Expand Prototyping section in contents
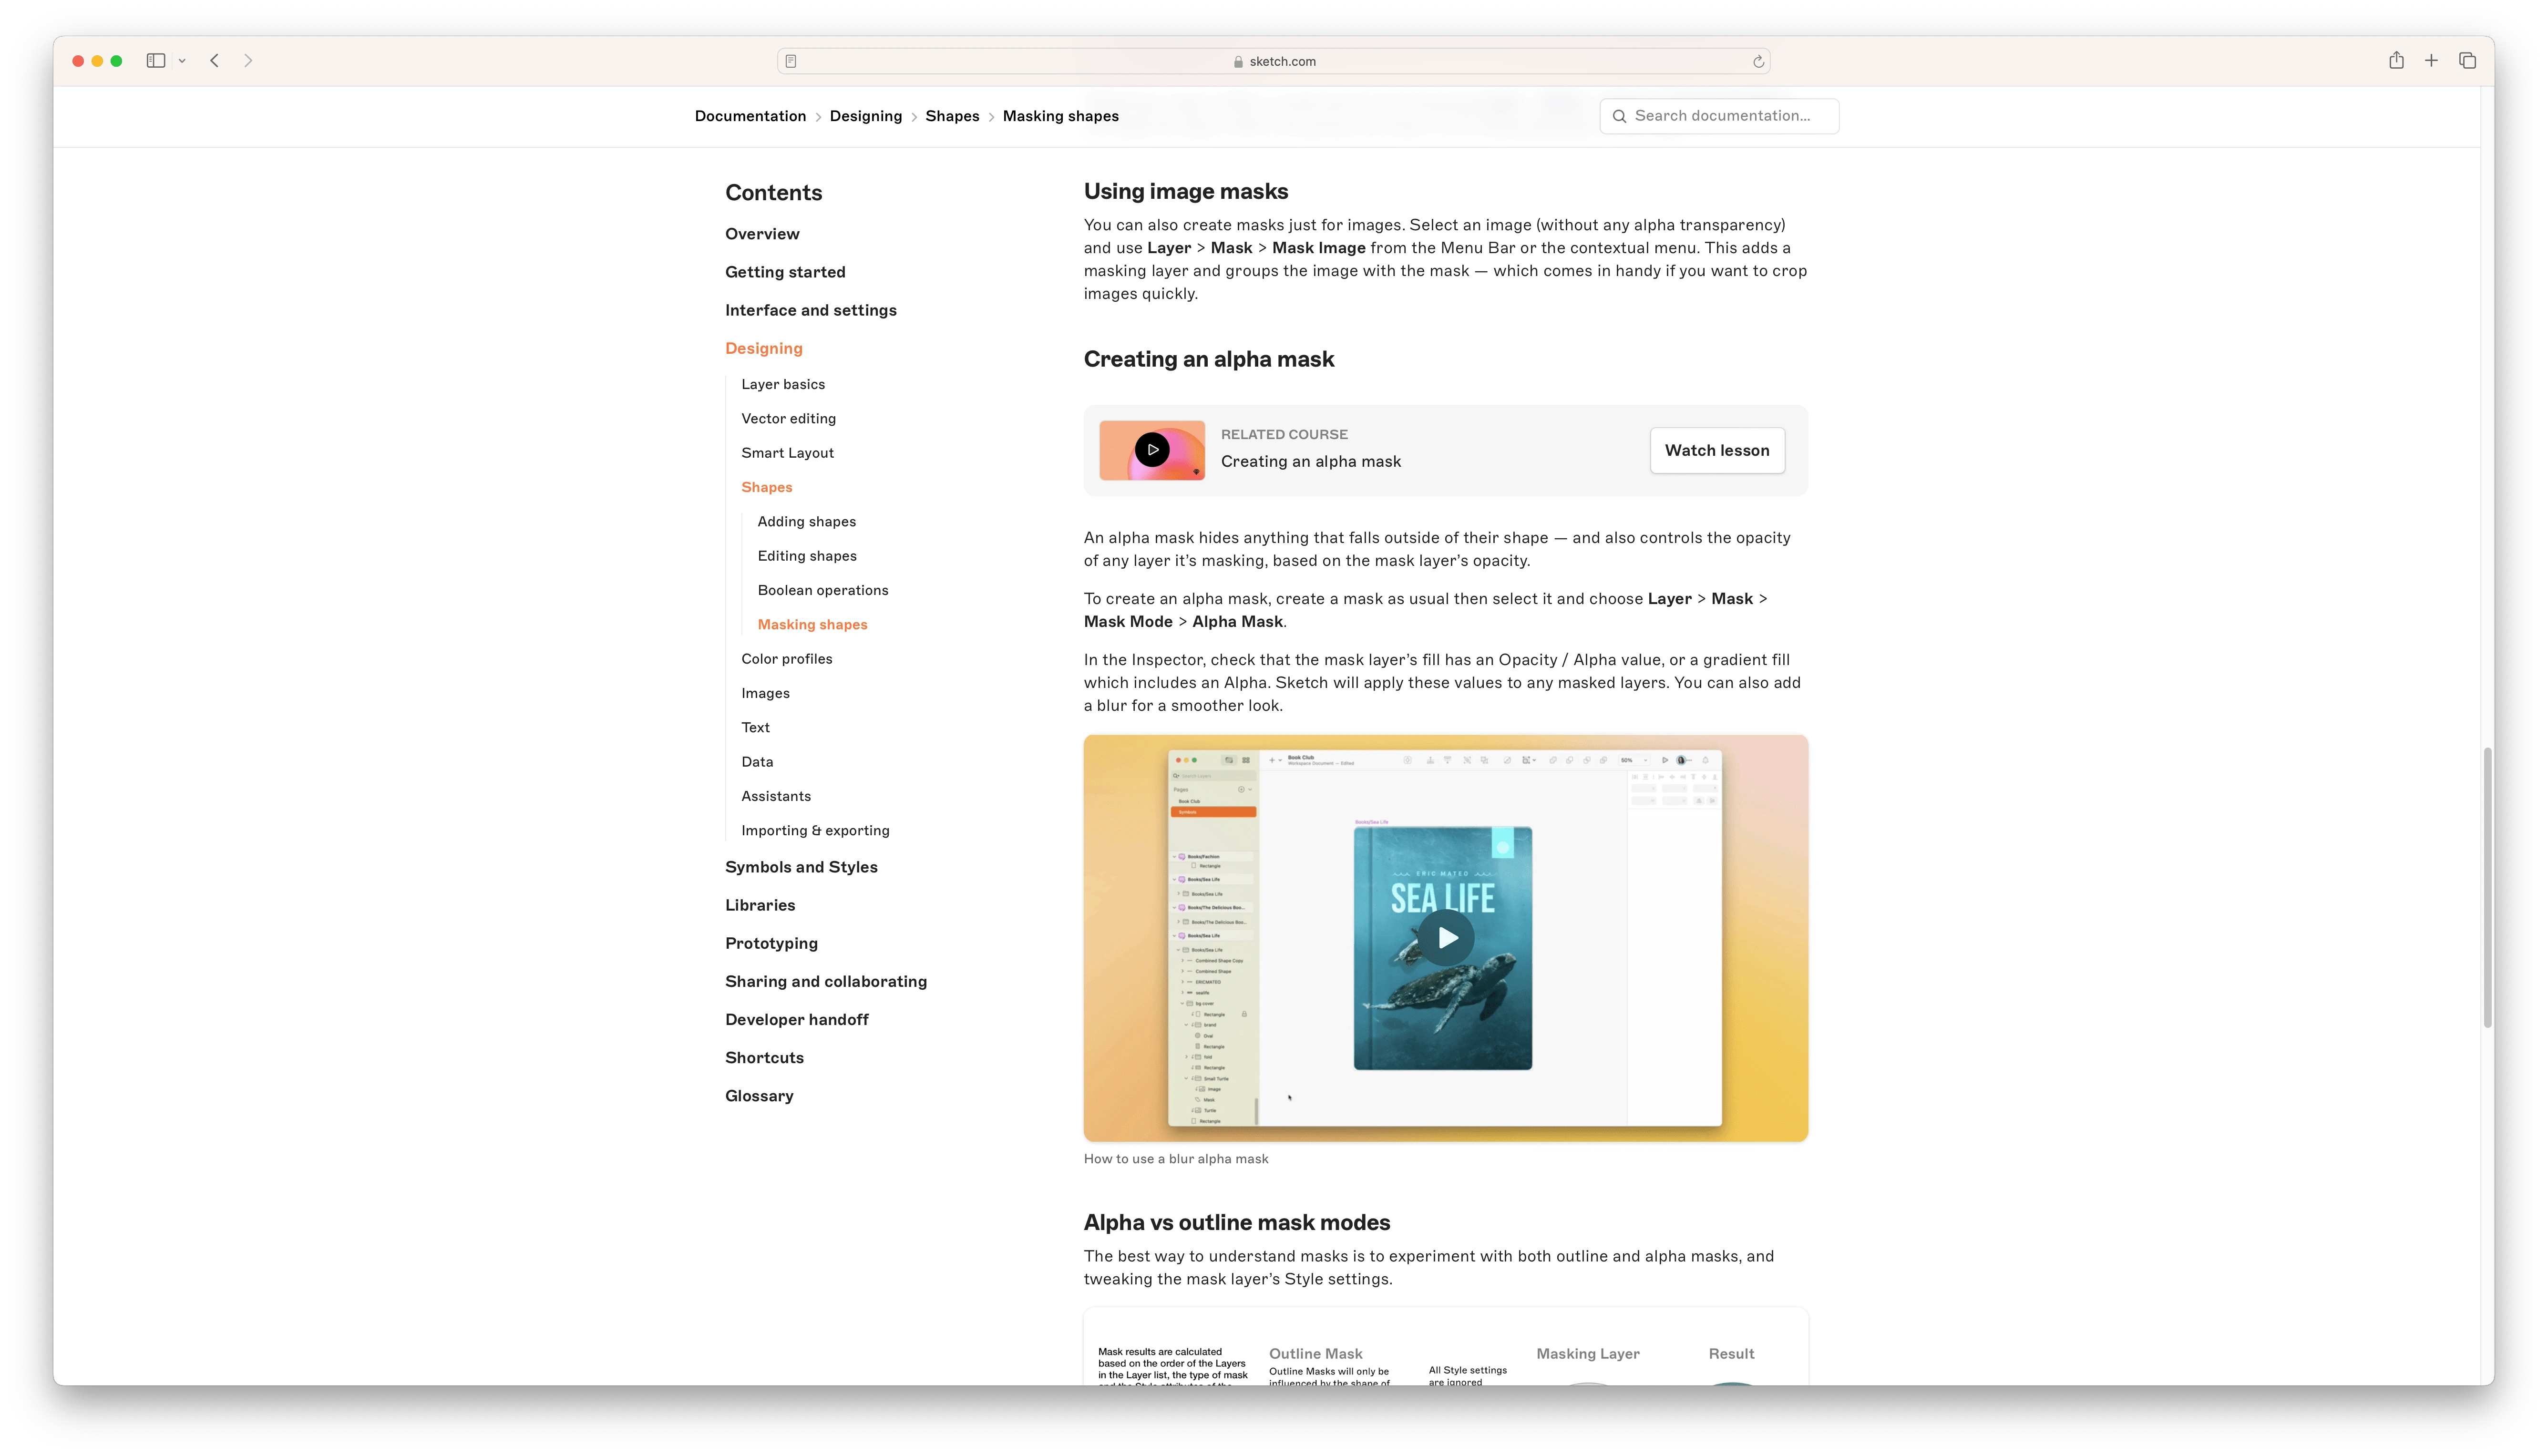Image resolution: width=2548 pixels, height=1456 pixels. (772, 942)
